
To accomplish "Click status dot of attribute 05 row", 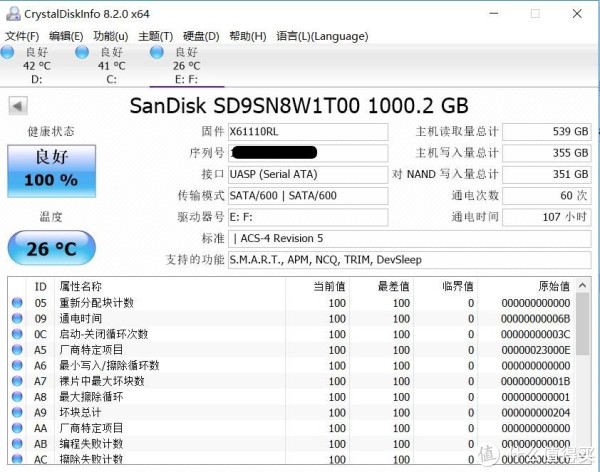I will pos(17,302).
